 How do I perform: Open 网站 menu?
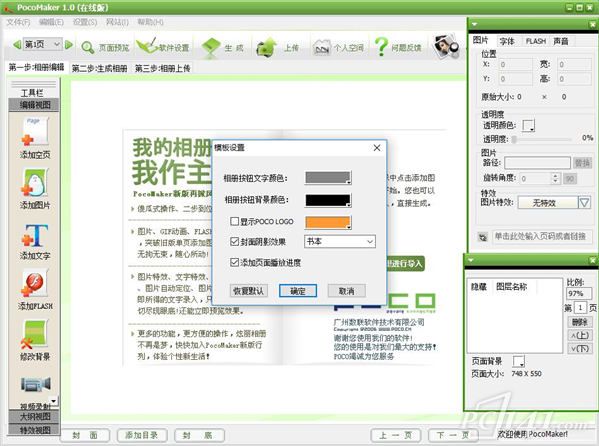click(117, 22)
